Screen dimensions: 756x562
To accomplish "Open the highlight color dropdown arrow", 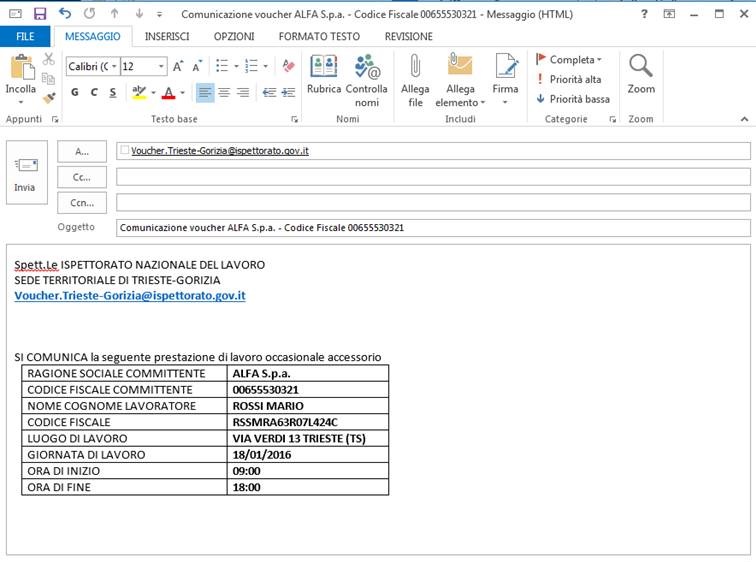I will pyautogui.click(x=153, y=93).
